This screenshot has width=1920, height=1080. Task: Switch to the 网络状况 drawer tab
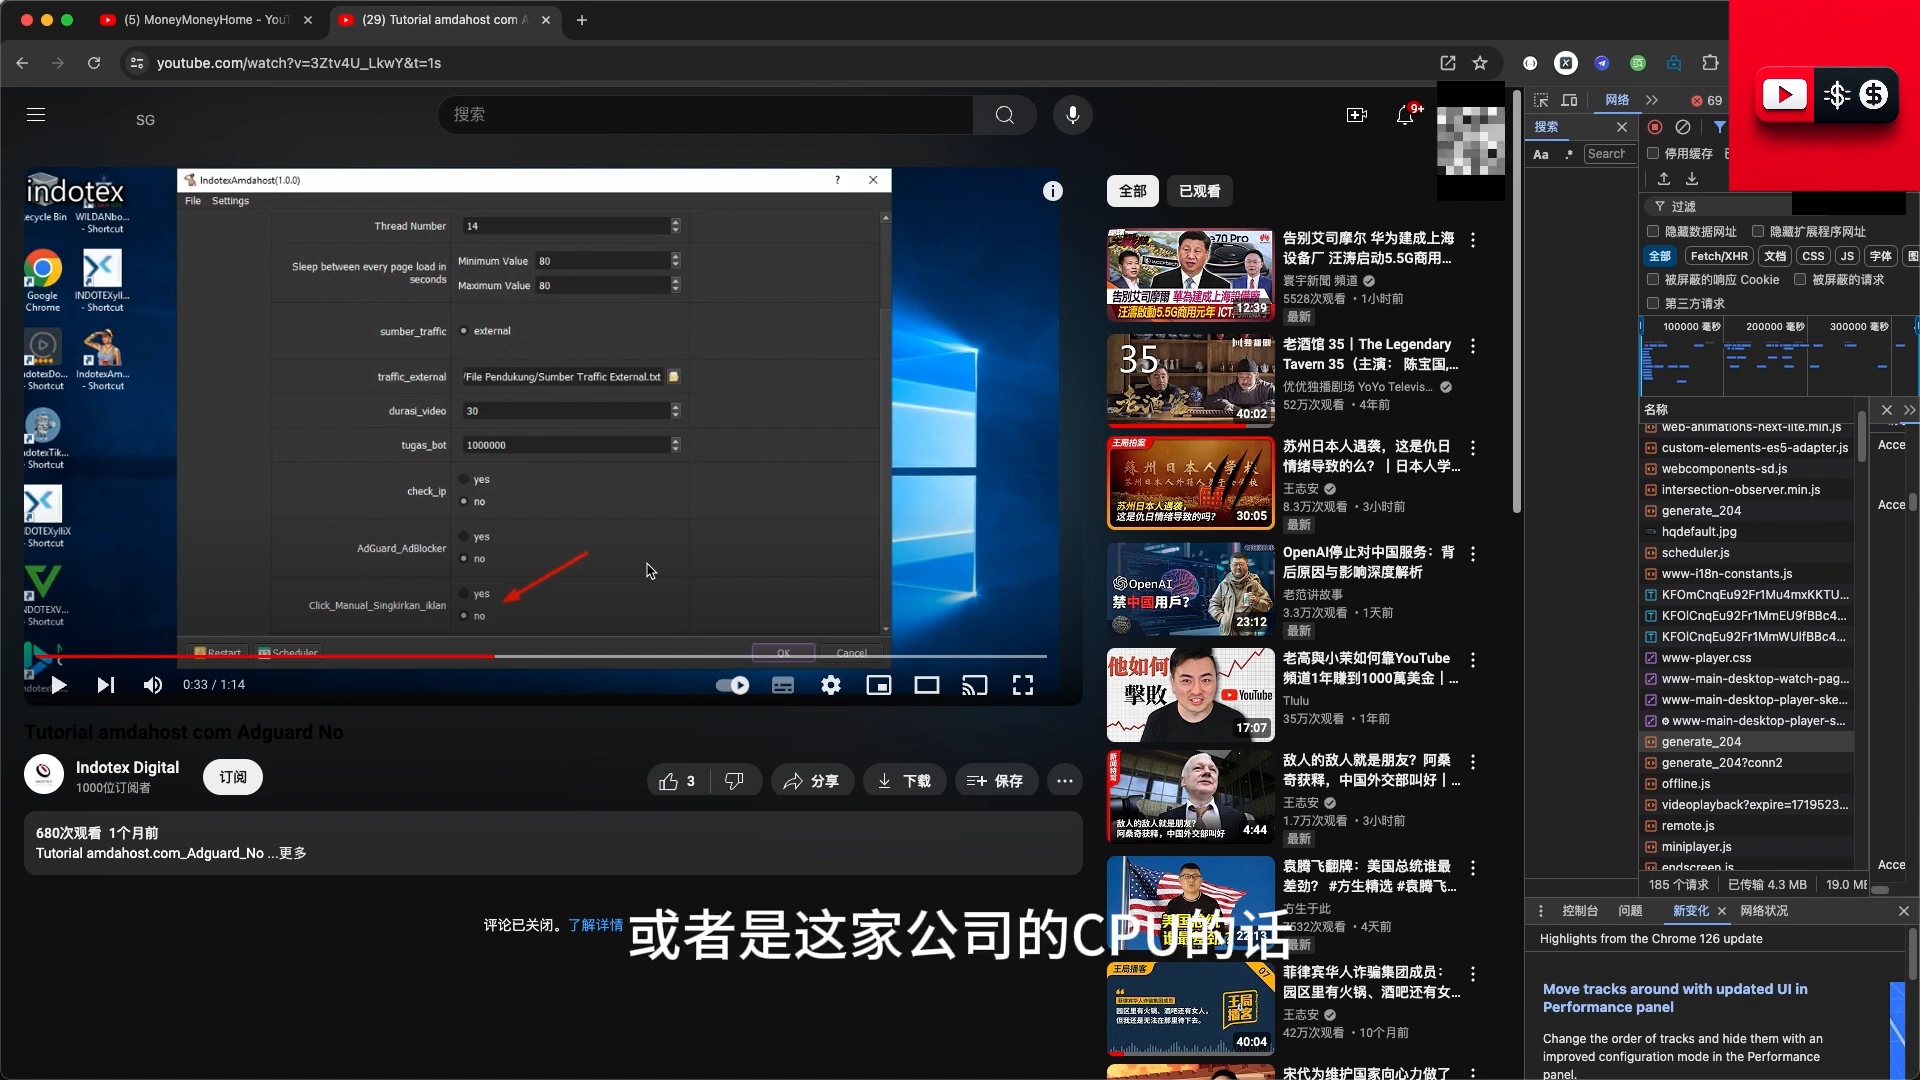[x=1764, y=911]
